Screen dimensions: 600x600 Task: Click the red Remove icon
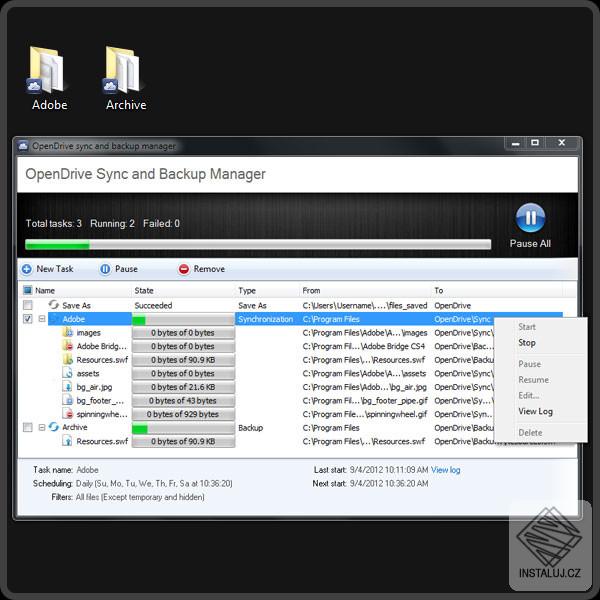tap(184, 269)
